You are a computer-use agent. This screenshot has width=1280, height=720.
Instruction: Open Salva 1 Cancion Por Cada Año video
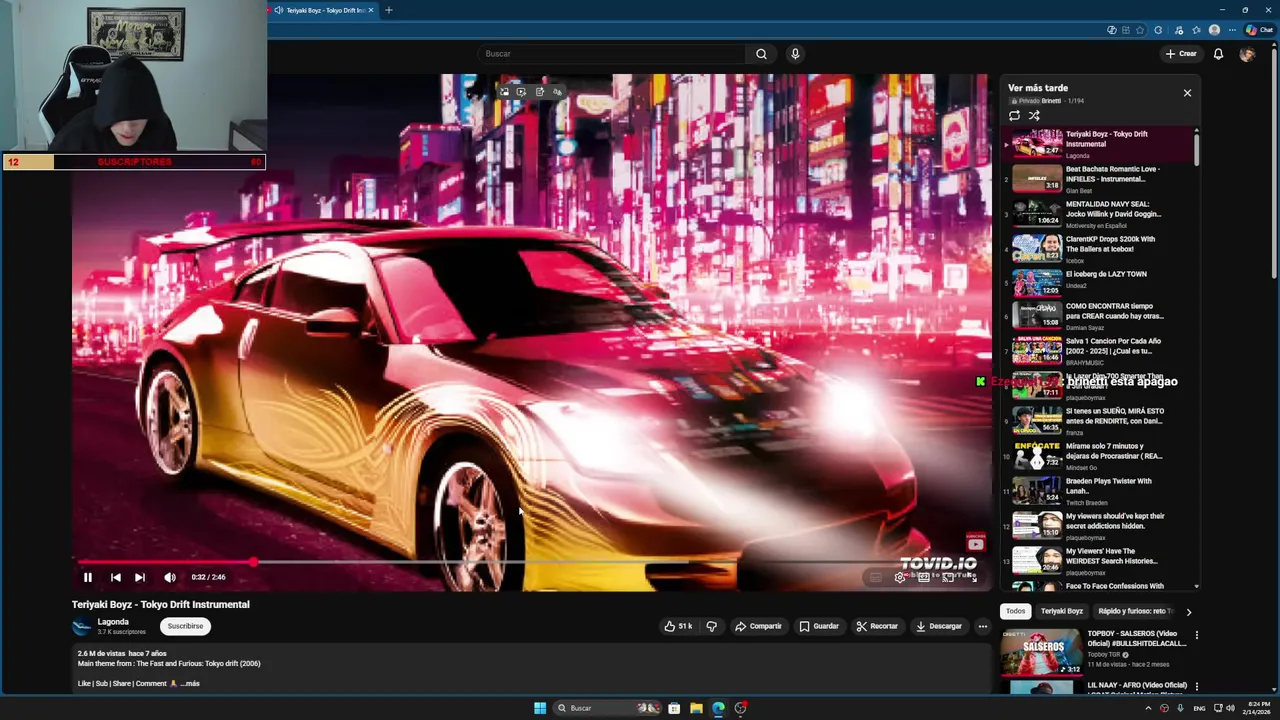coord(1100,350)
